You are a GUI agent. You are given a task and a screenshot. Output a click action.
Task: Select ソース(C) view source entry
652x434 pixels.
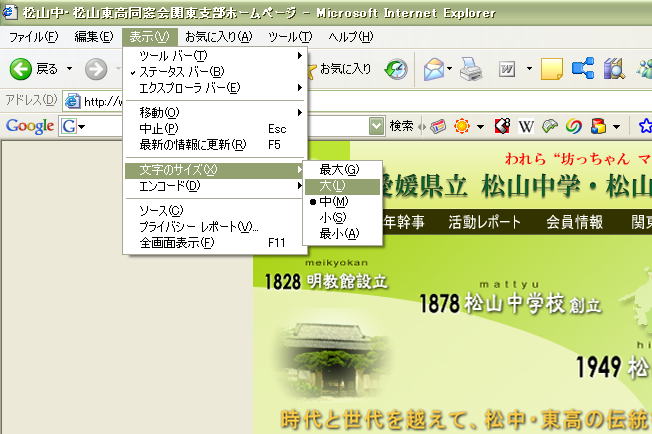215,211
